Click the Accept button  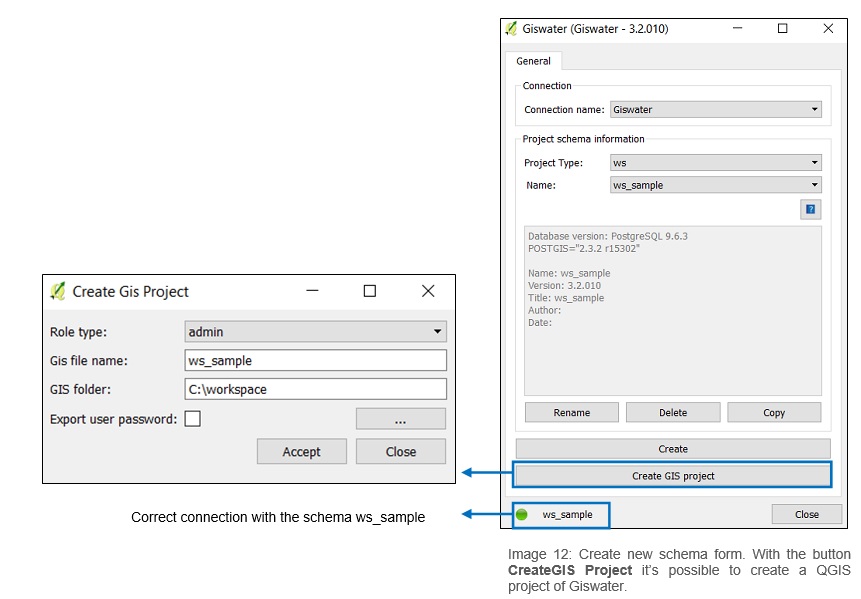coord(301,451)
